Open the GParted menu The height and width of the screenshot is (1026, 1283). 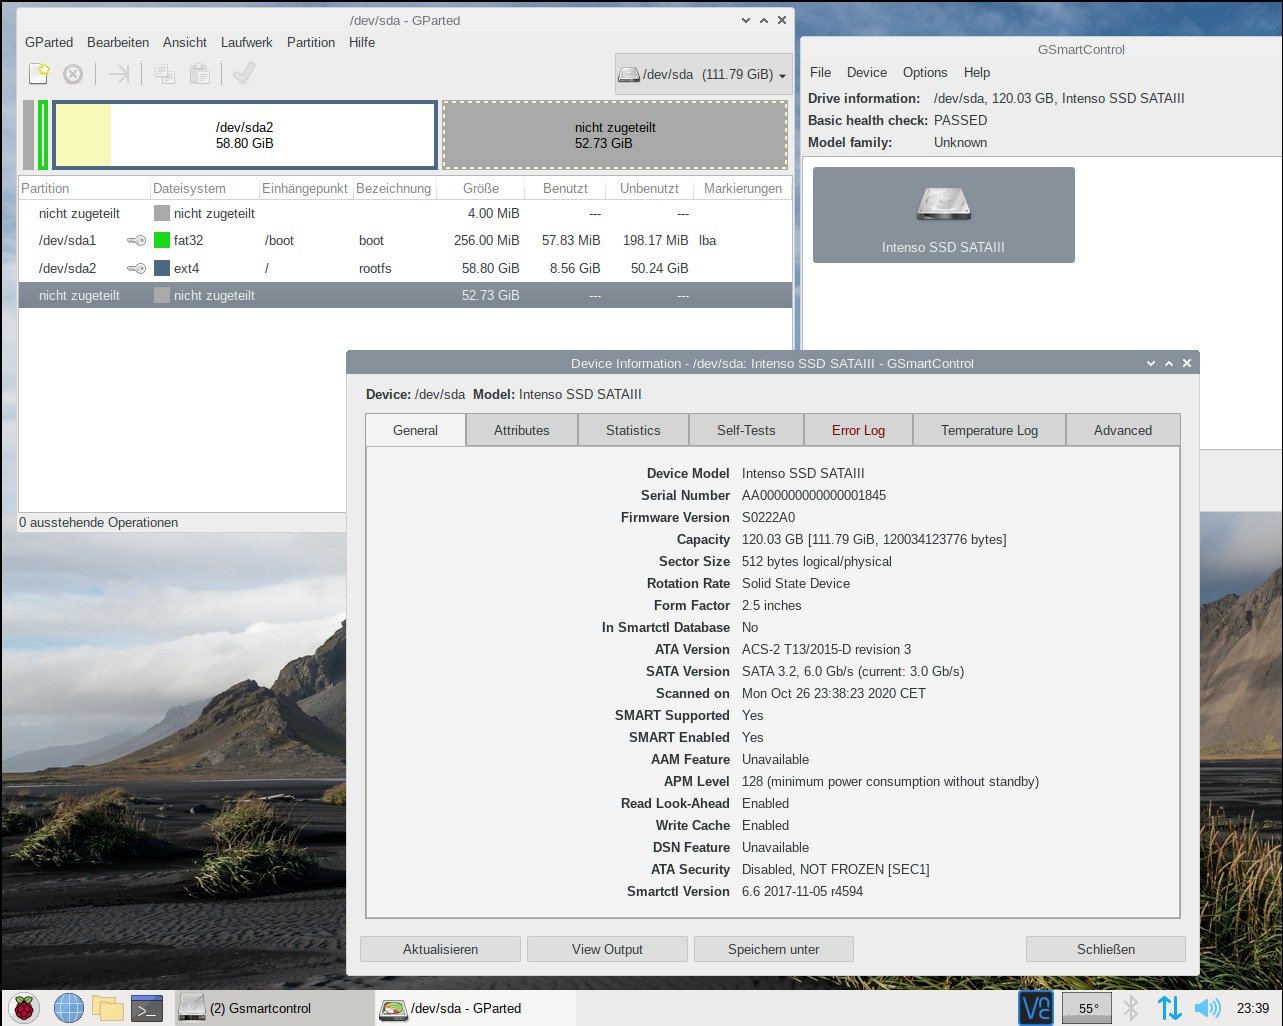pos(49,42)
